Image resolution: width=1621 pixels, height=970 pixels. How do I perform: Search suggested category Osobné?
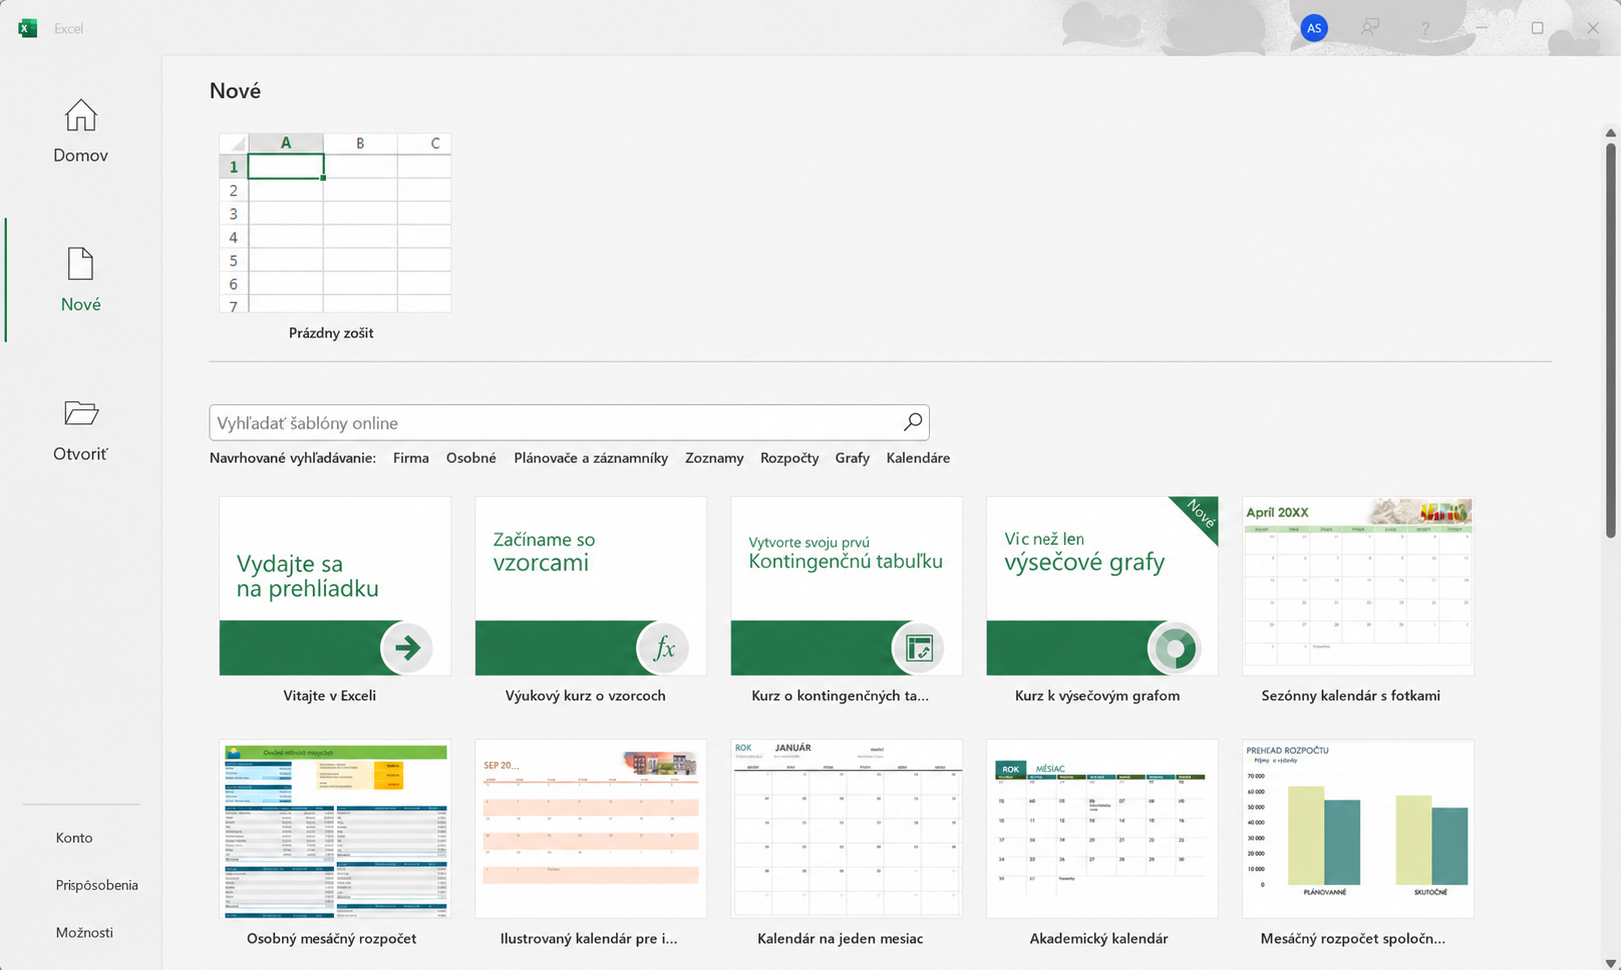point(471,458)
